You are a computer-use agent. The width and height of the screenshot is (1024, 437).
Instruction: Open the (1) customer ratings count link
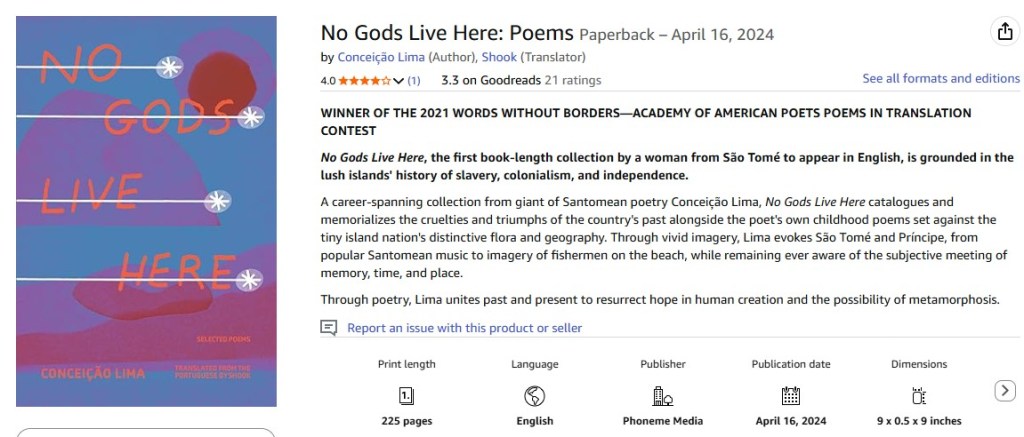(414, 80)
